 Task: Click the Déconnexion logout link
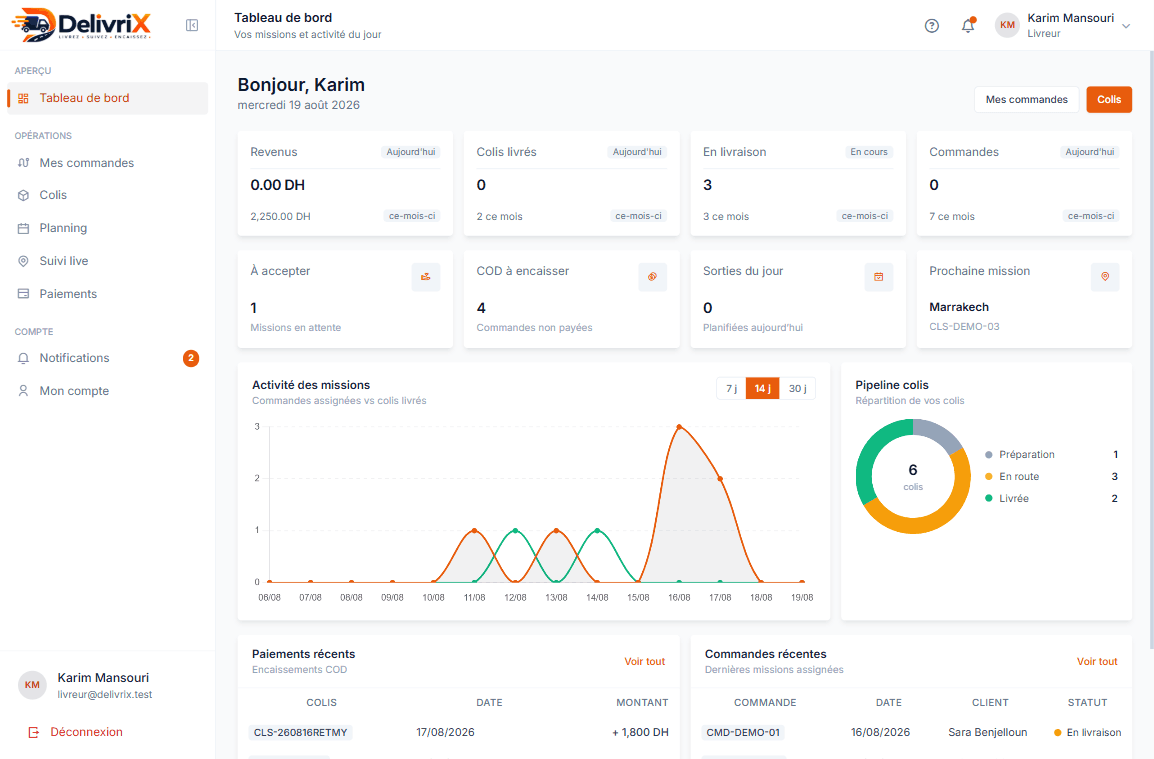coord(75,732)
